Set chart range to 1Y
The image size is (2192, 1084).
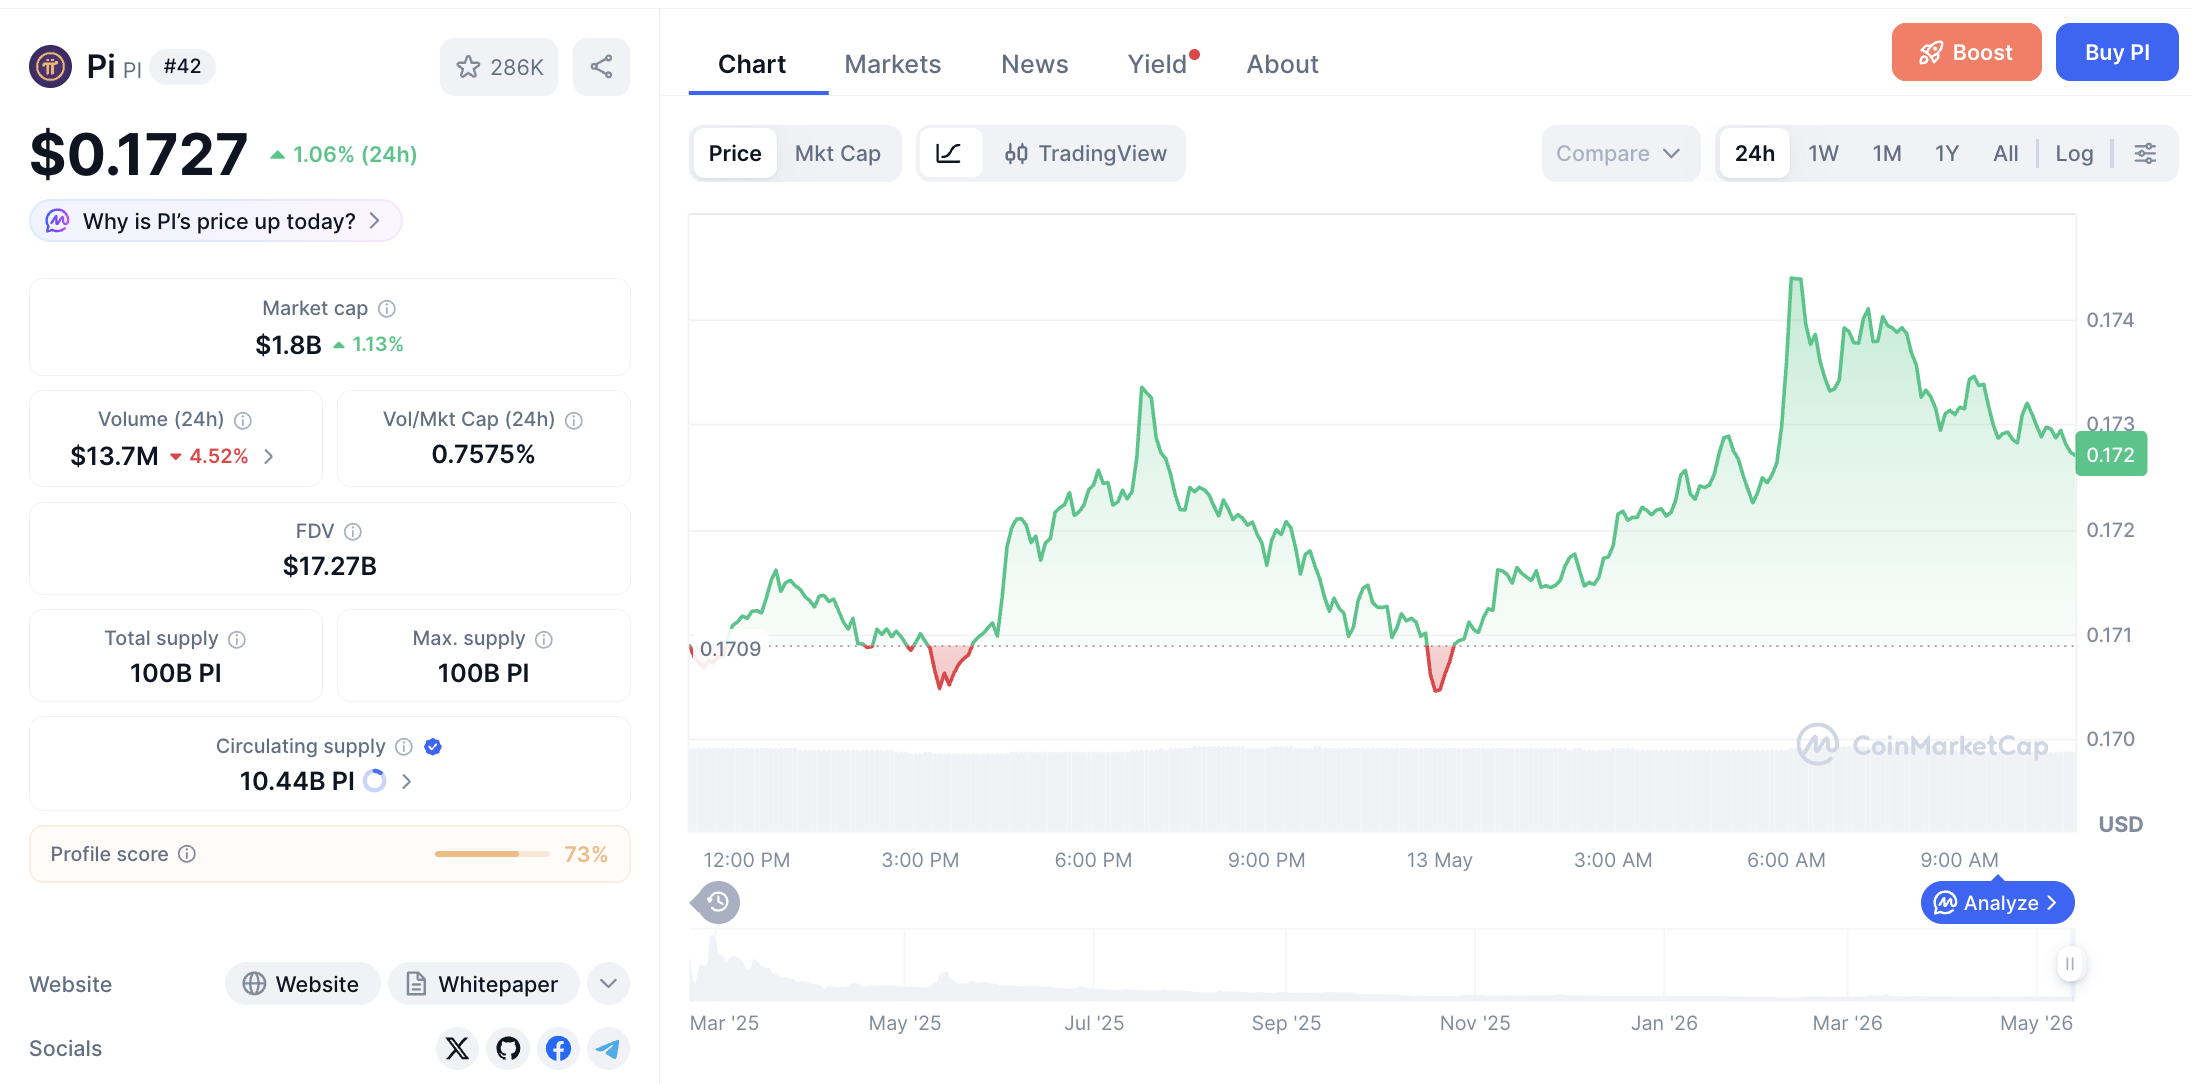pos(1947,153)
